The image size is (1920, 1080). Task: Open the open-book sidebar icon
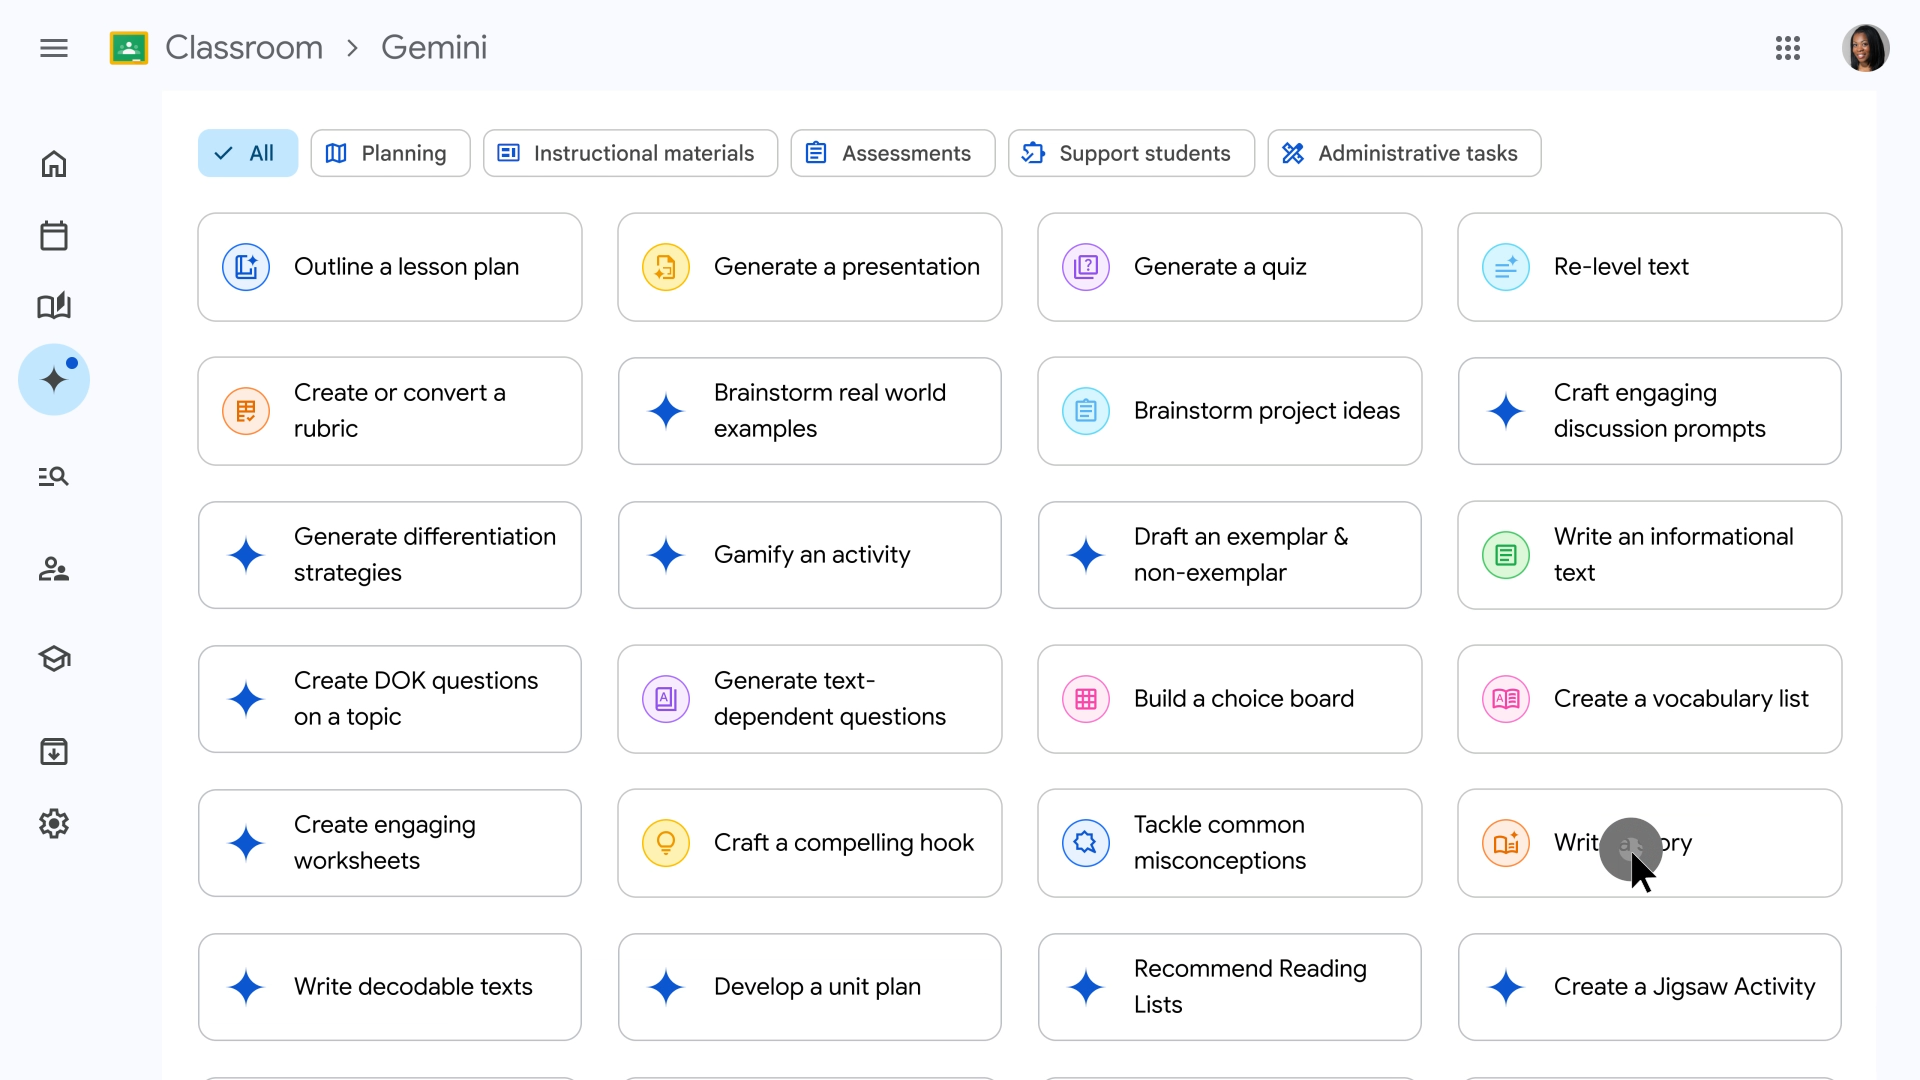[54, 306]
